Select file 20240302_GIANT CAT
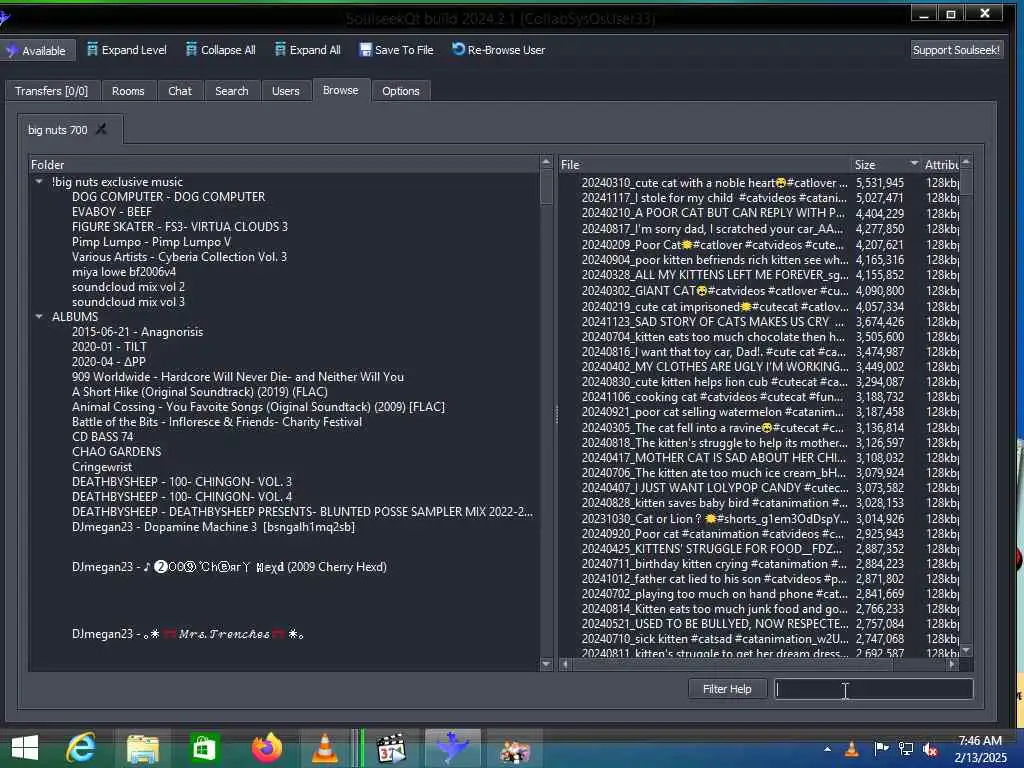 tap(714, 291)
